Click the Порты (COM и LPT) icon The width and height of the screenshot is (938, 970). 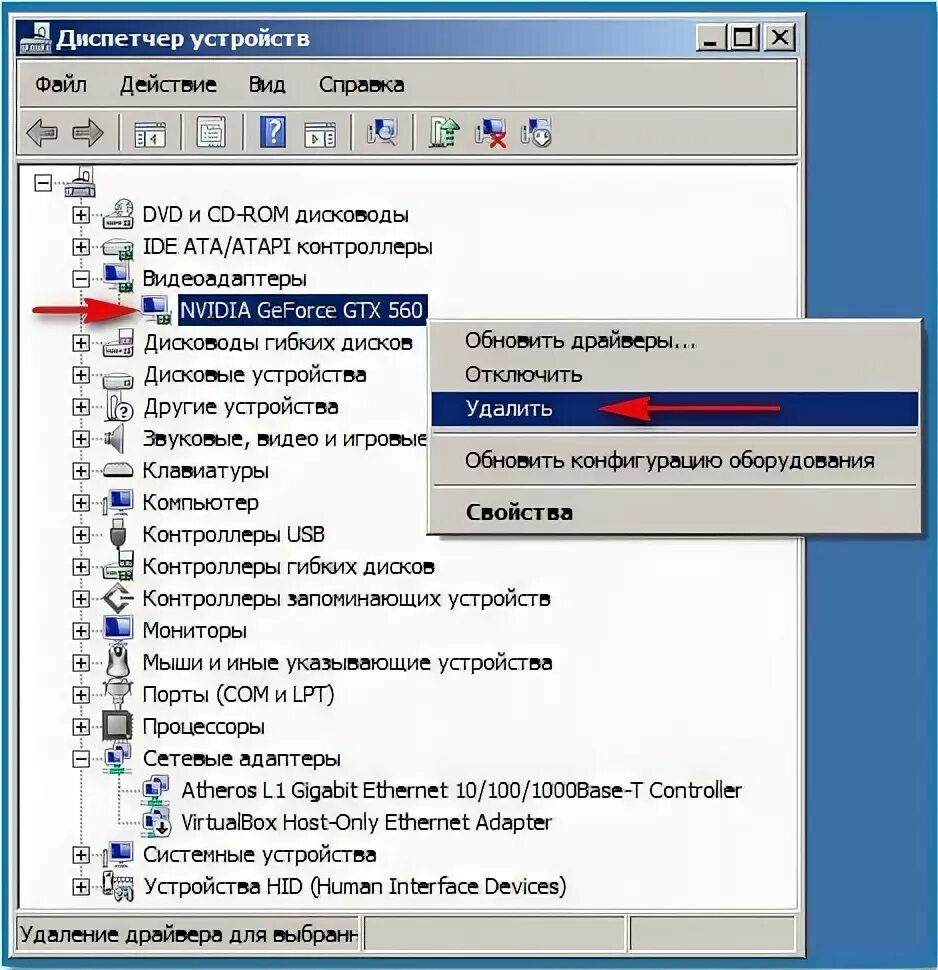118,693
